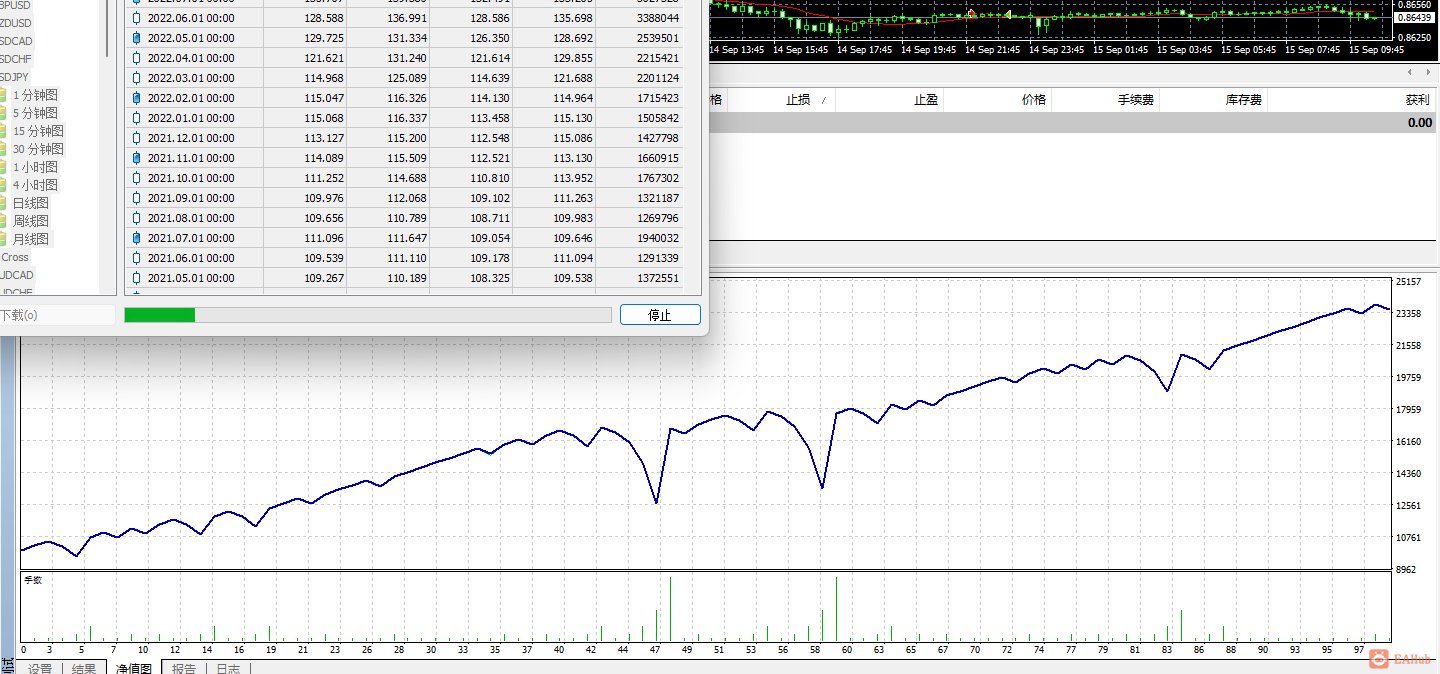
Task: Choose the 4 小时图 timeframe item
Action: tap(35, 185)
